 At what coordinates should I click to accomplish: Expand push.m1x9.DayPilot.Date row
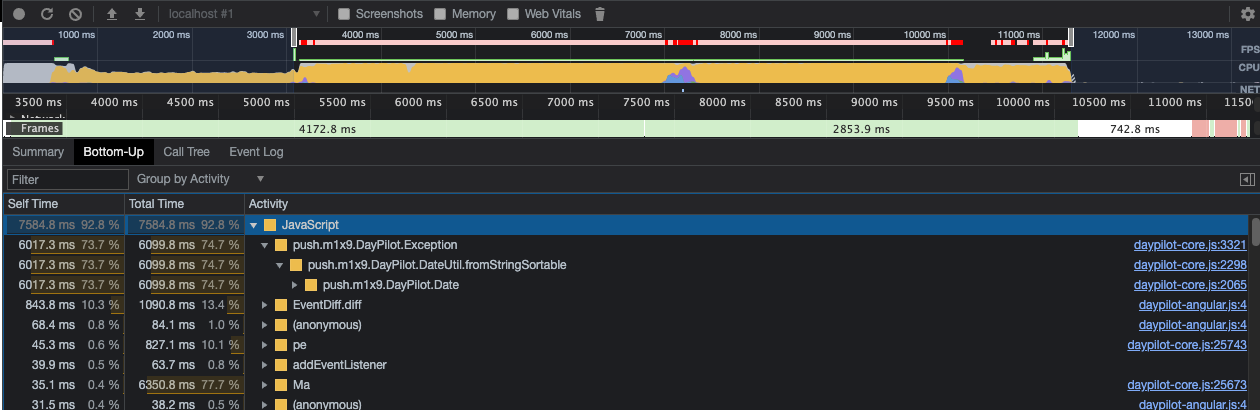click(x=295, y=285)
